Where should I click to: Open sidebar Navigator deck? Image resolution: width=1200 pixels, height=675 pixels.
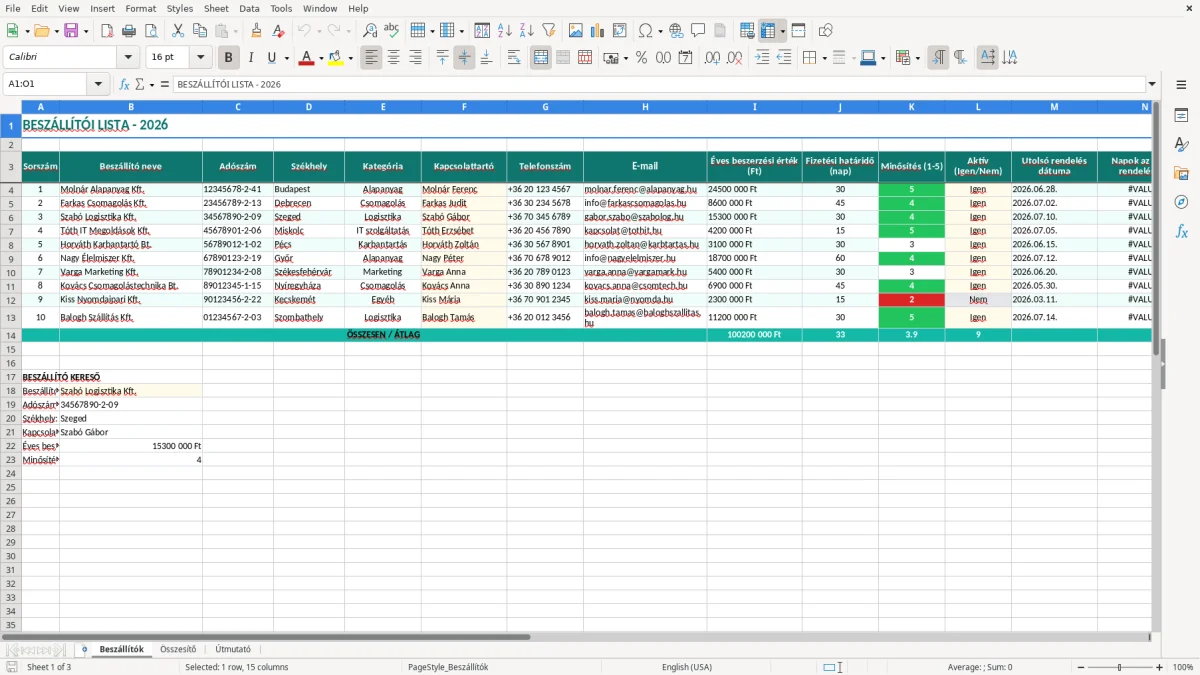pos(1182,202)
